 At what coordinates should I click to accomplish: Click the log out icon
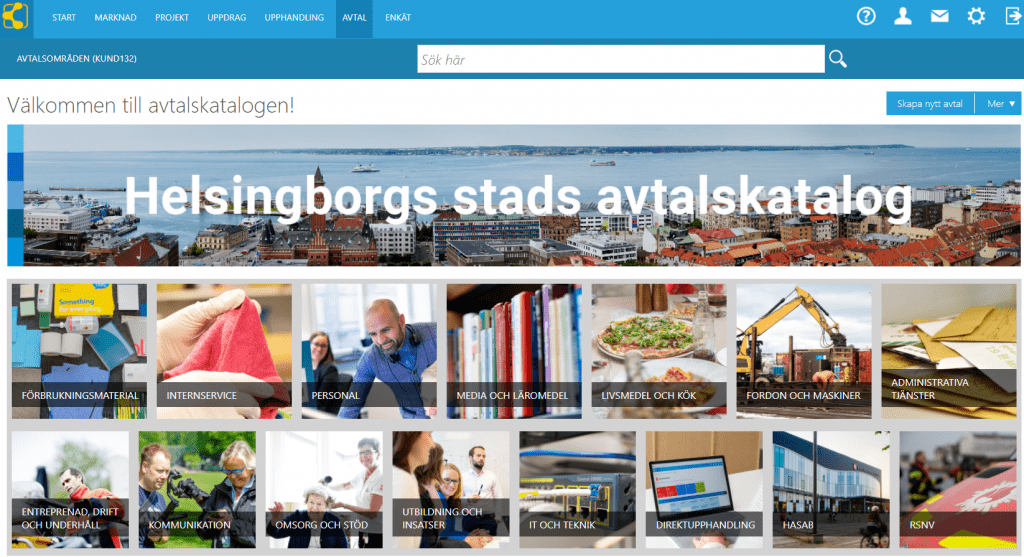(x=1013, y=16)
